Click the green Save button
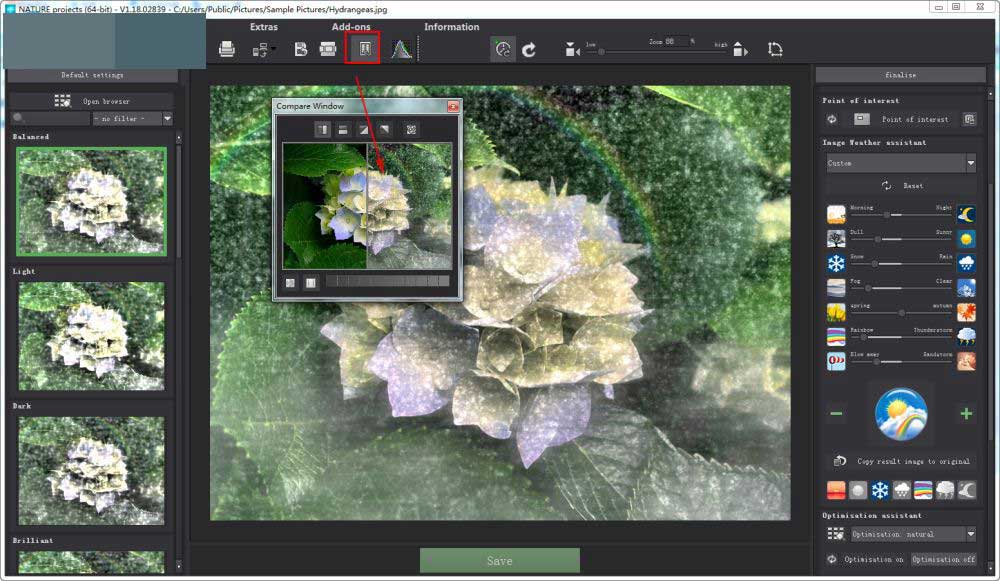1000x581 pixels. click(499, 561)
